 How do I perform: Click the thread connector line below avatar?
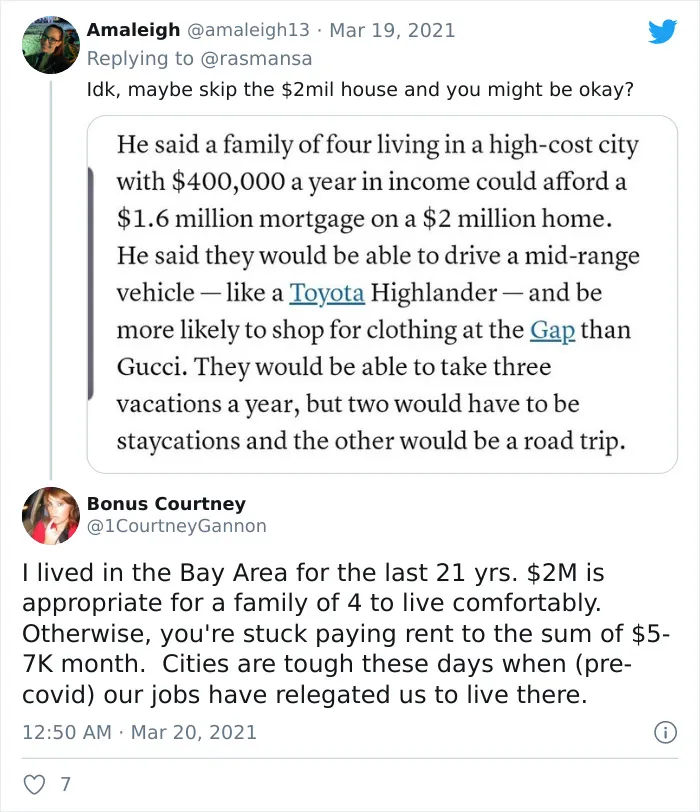(x=51, y=280)
